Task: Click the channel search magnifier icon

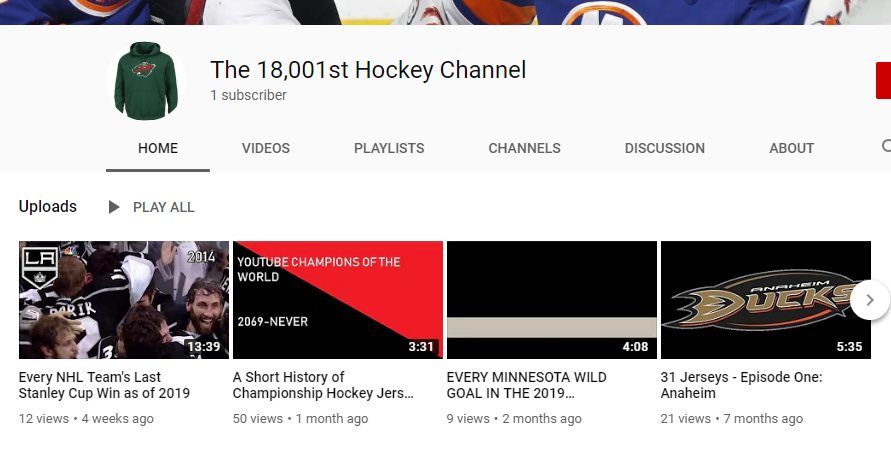Action: click(886, 147)
